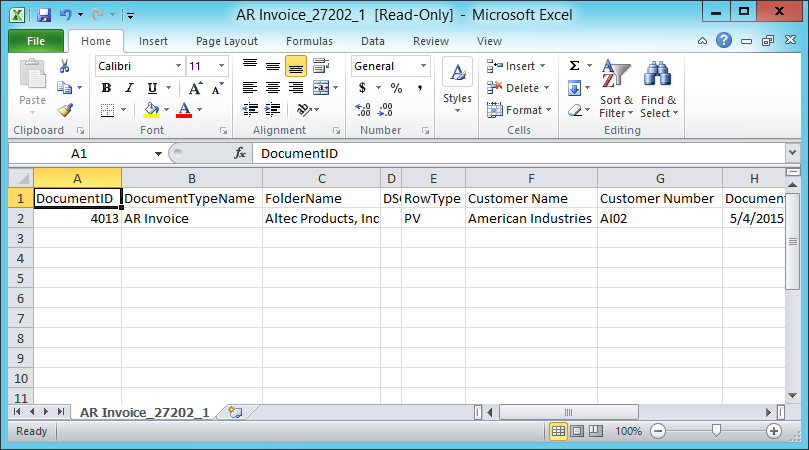This screenshot has width=809, height=450.
Task: Switch to the Insert tab
Action: [x=153, y=41]
